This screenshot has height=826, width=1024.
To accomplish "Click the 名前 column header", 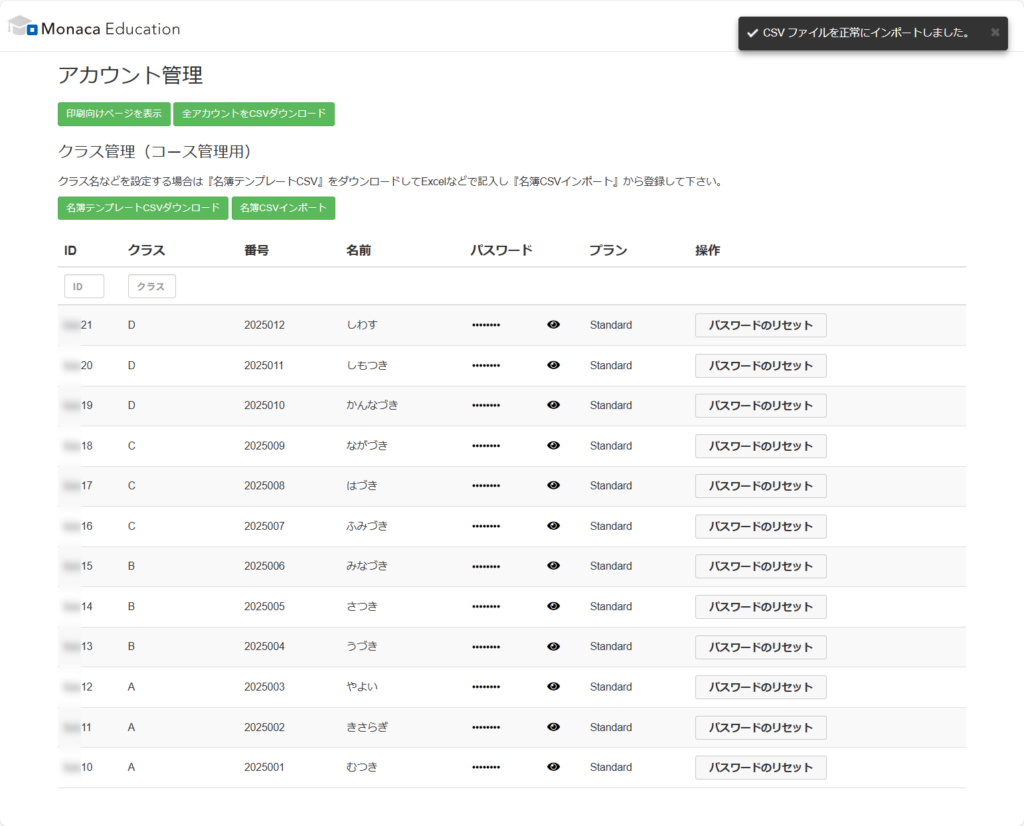I will [x=359, y=250].
